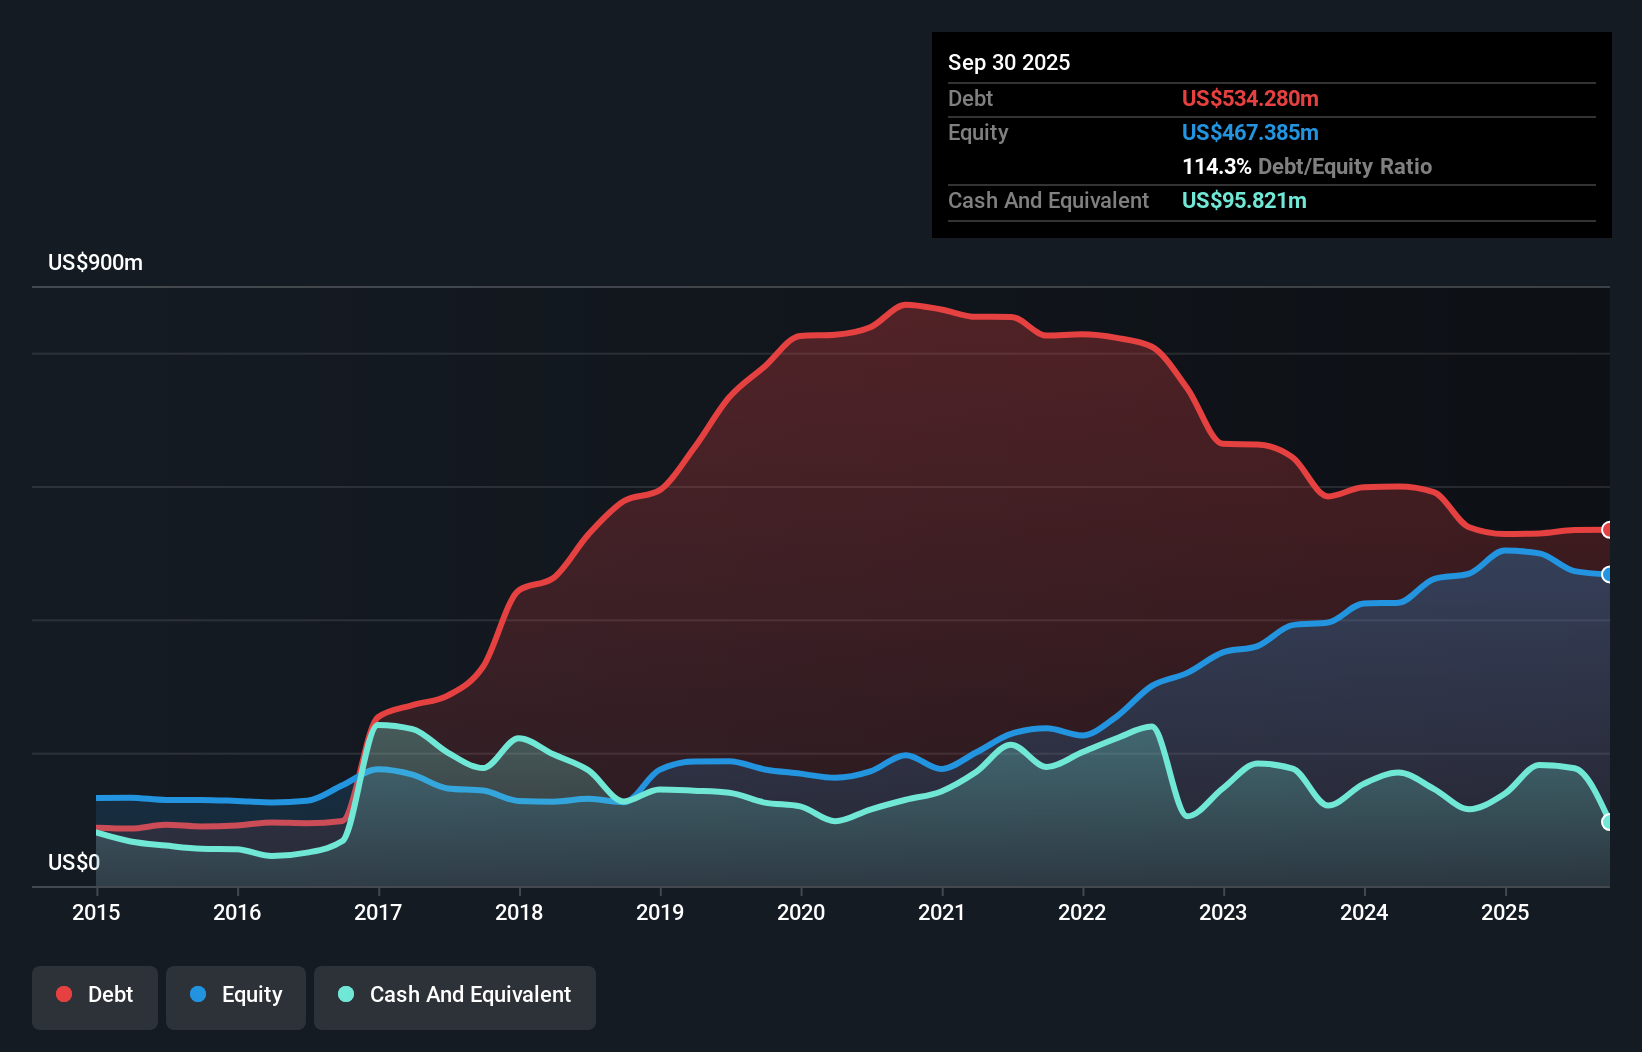Click the 2017 x-axis label
Screen dimensions: 1642x1052
pyautogui.click(x=378, y=912)
